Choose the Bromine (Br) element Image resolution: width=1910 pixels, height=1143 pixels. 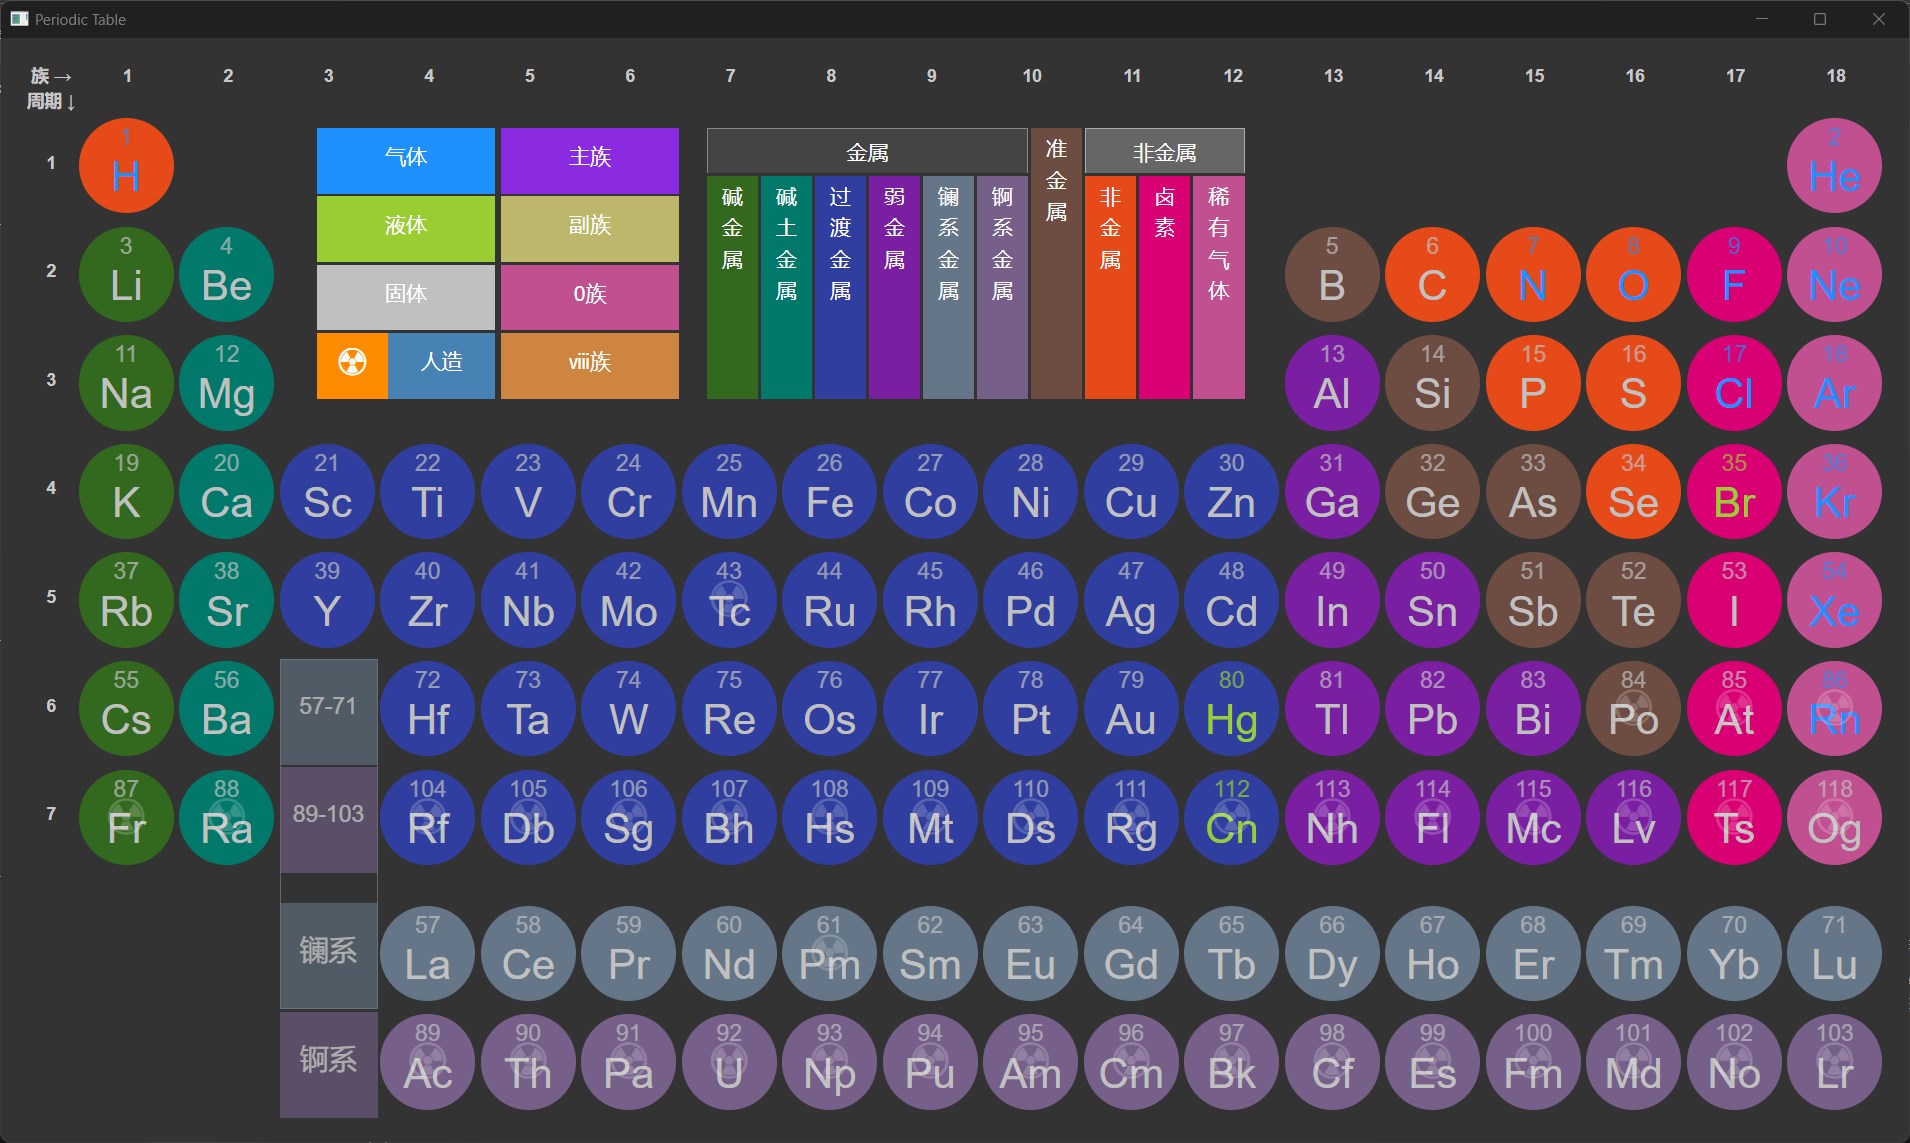[x=1734, y=492]
